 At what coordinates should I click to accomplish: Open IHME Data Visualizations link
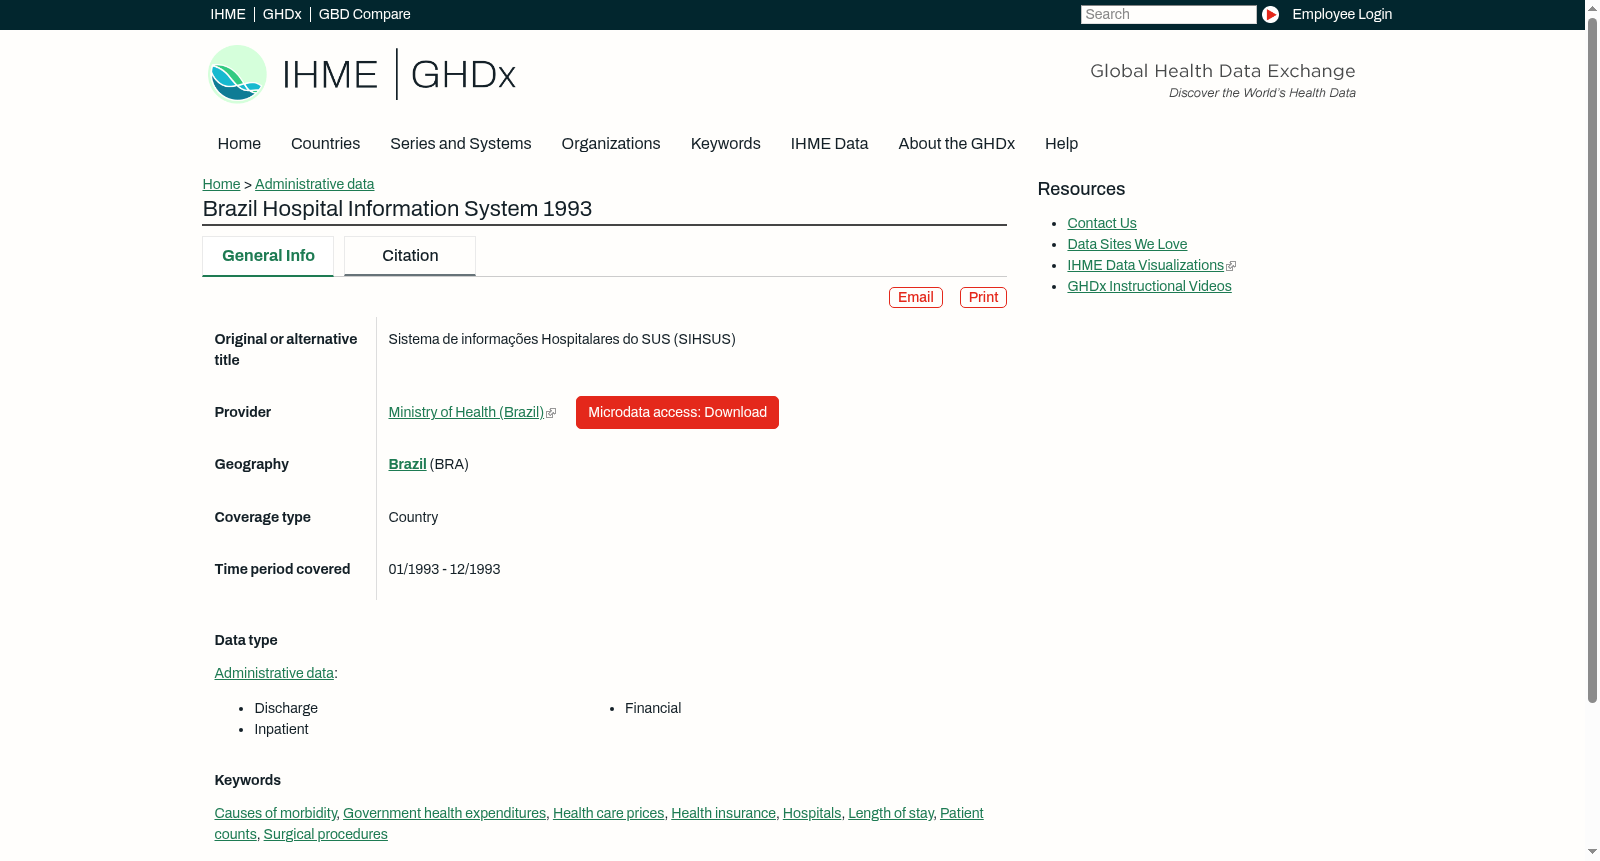click(x=1145, y=265)
